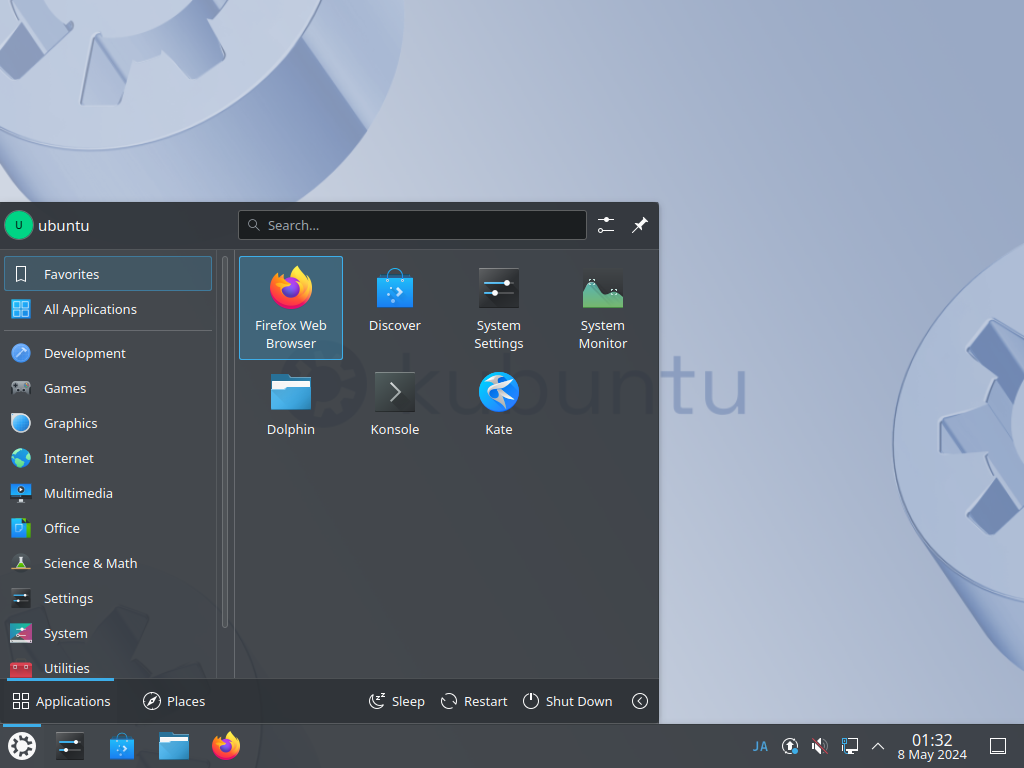Open the Utilities category
Screen dimensions: 1024x768
pyautogui.click(x=108, y=665)
